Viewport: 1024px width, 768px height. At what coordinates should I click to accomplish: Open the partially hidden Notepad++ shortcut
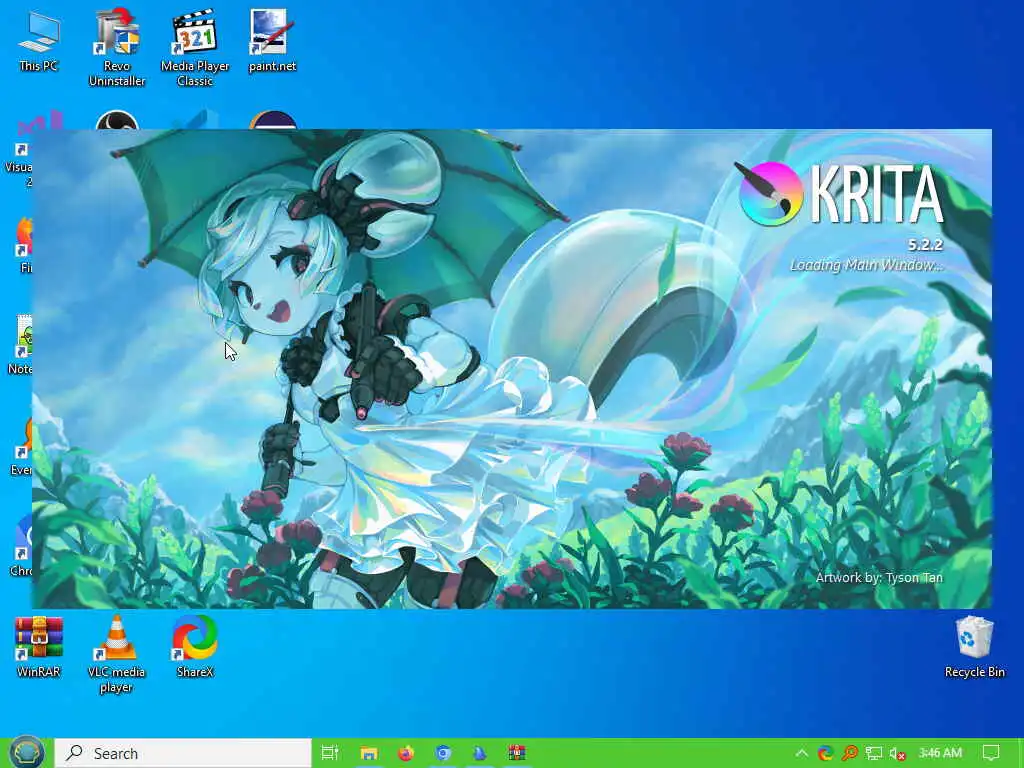(x=21, y=345)
